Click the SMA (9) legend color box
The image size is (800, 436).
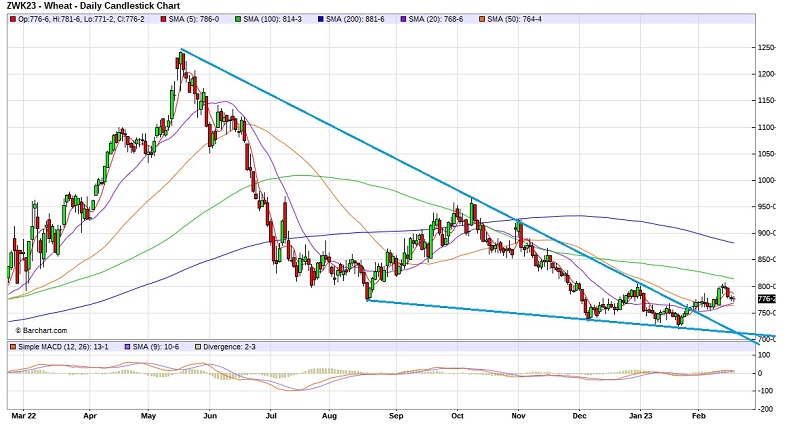126,346
